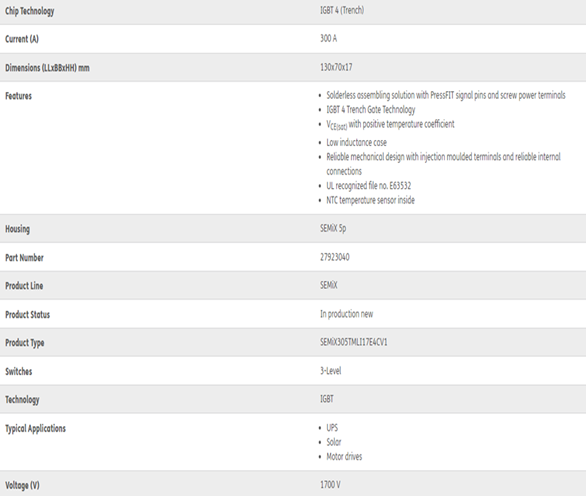Screen dimensions: 586x496
Task: Click the 1700 V voltage value
Action: [330, 485]
